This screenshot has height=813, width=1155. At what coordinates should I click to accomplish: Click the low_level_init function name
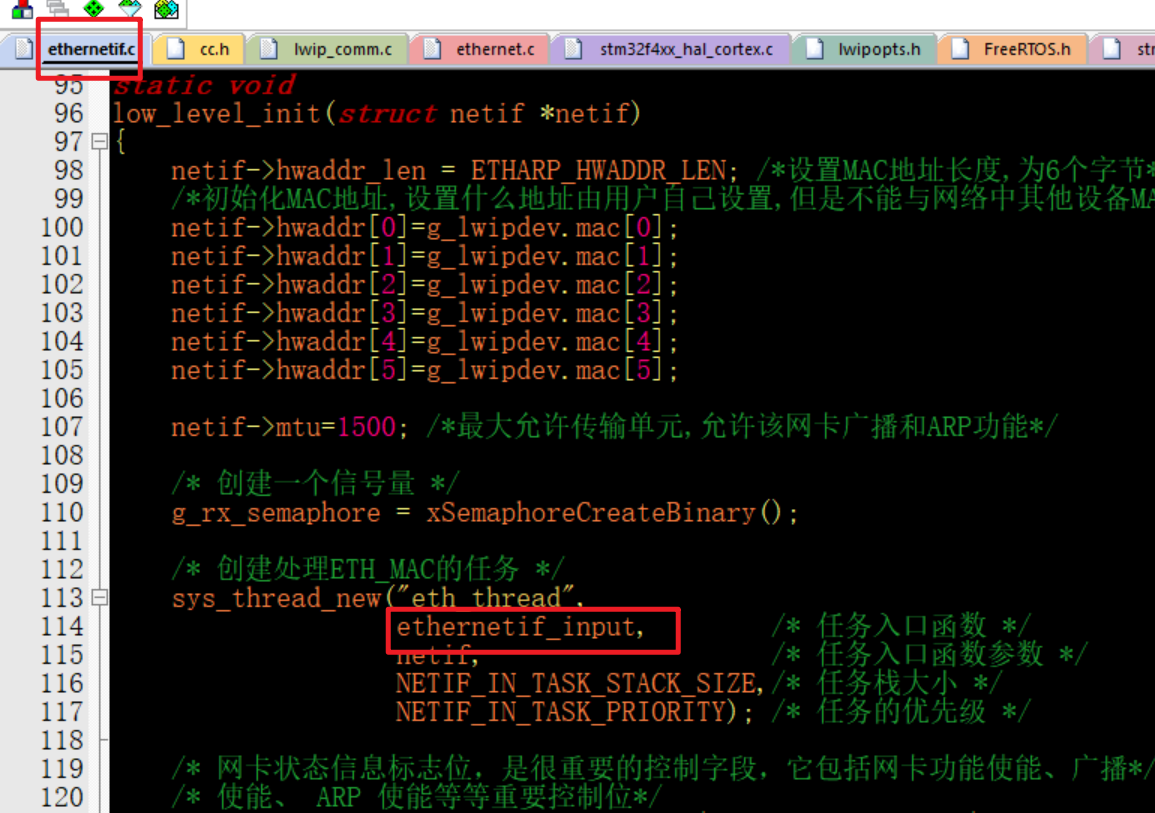[217, 113]
